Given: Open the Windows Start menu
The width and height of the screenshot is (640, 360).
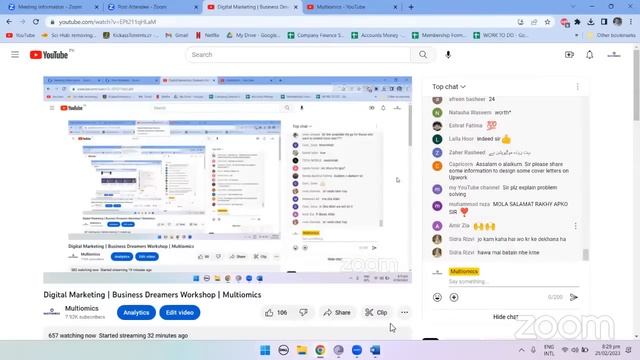Looking at the screenshot, I should tap(265, 350).
